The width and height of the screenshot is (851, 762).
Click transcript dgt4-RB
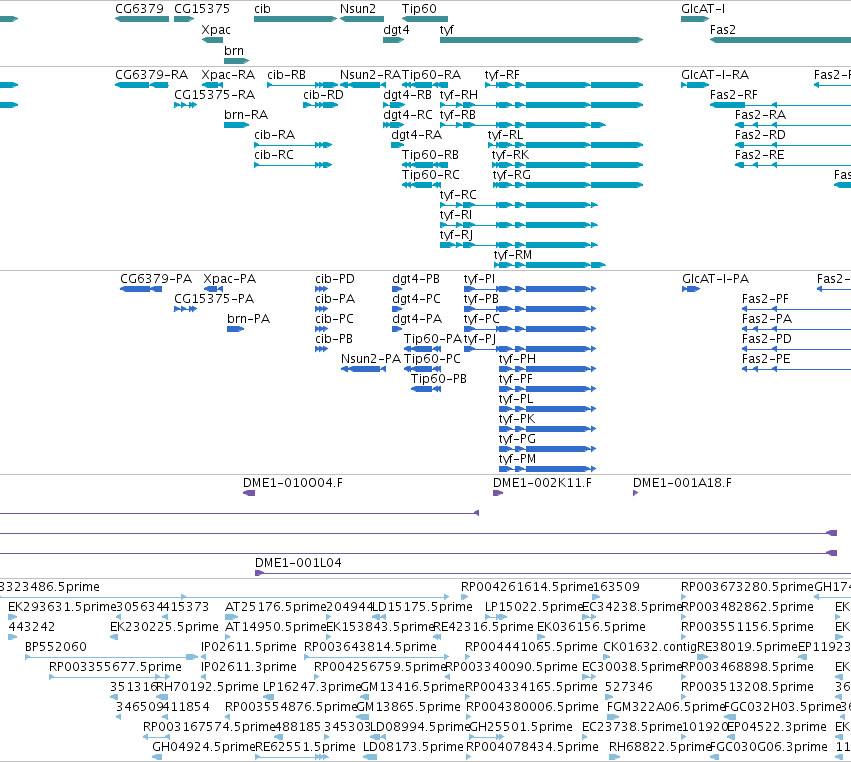coord(394,105)
